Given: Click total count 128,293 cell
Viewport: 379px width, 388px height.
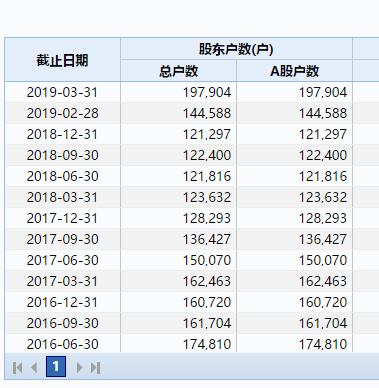Looking at the screenshot, I should 179,218.
